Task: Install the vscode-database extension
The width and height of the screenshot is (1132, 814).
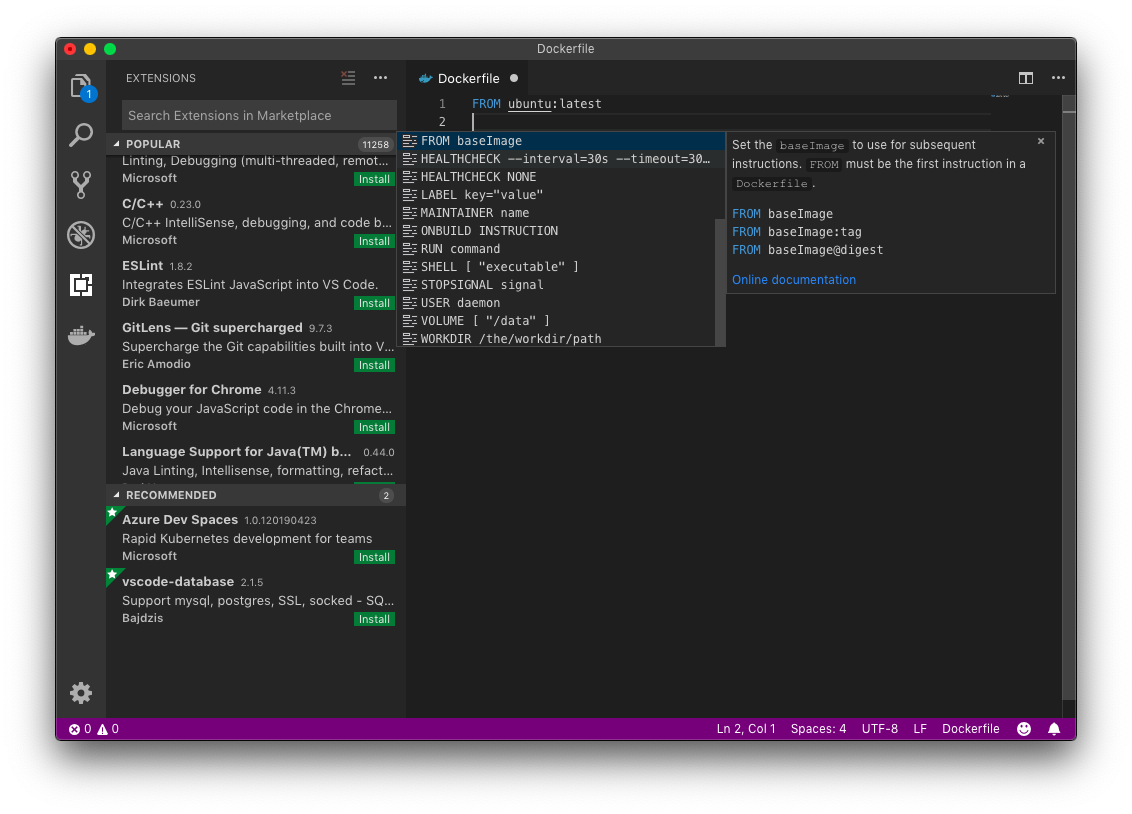Action: 374,619
